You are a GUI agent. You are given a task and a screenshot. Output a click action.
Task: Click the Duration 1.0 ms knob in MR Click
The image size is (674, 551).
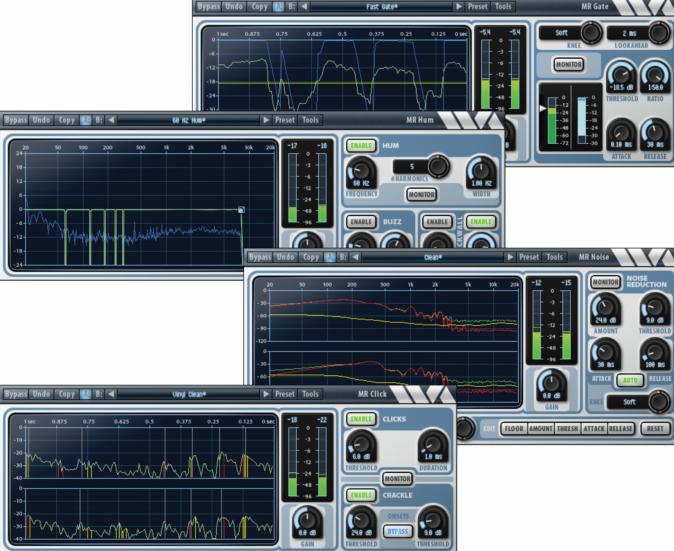433,446
